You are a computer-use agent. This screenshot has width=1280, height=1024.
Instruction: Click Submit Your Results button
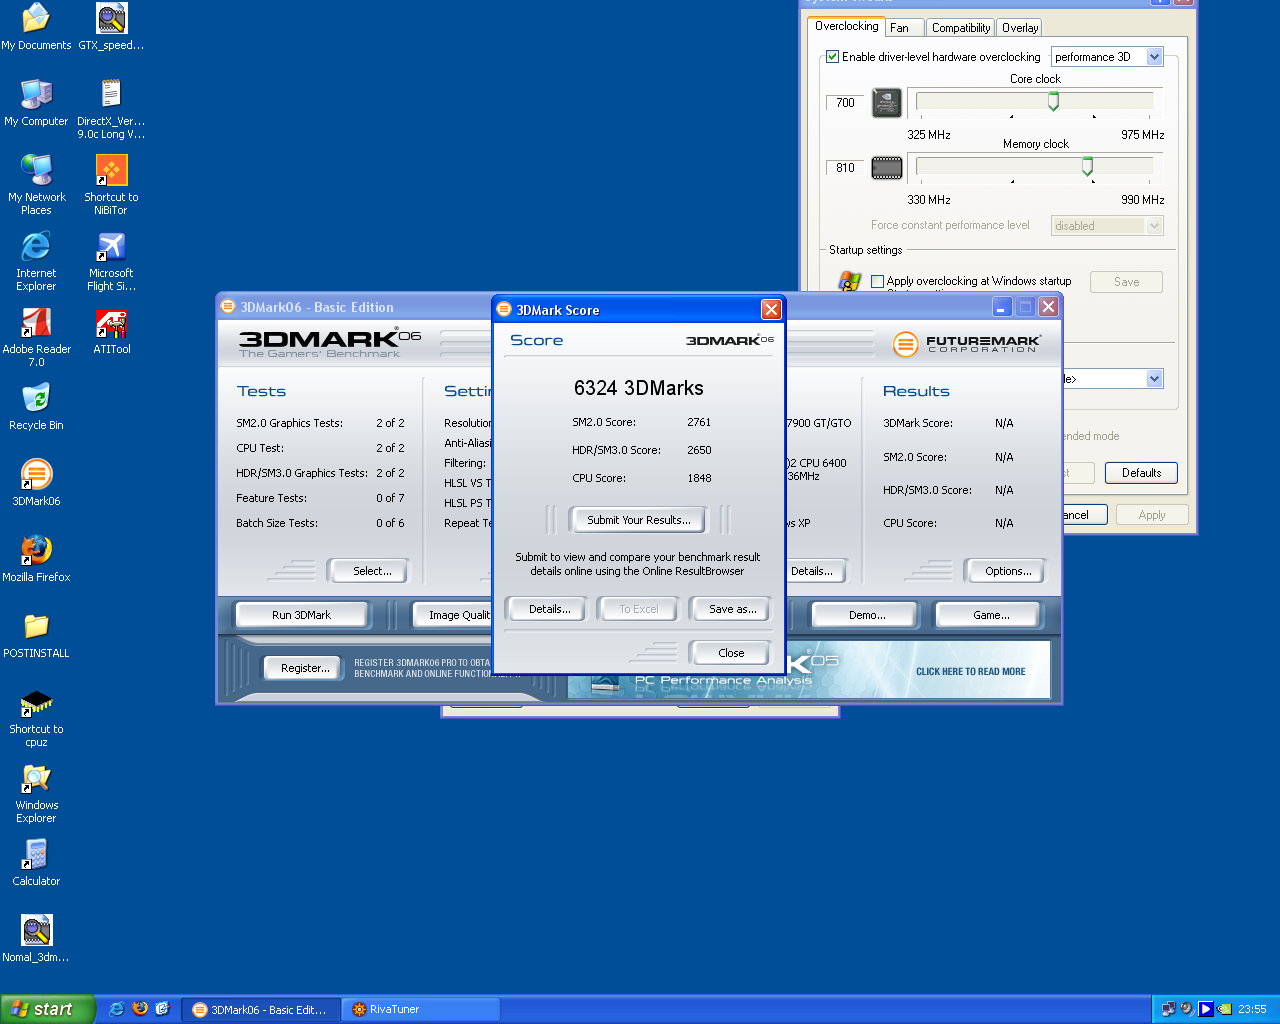coord(638,520)
